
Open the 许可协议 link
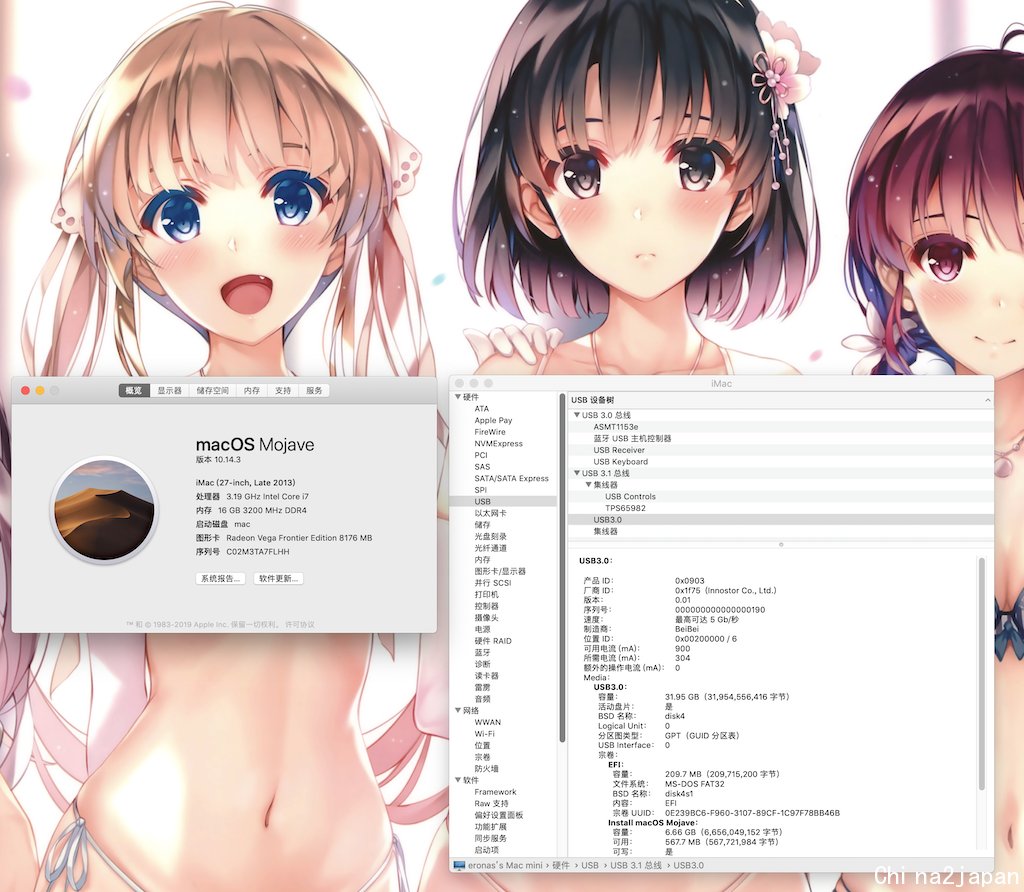tap(300, 625)
